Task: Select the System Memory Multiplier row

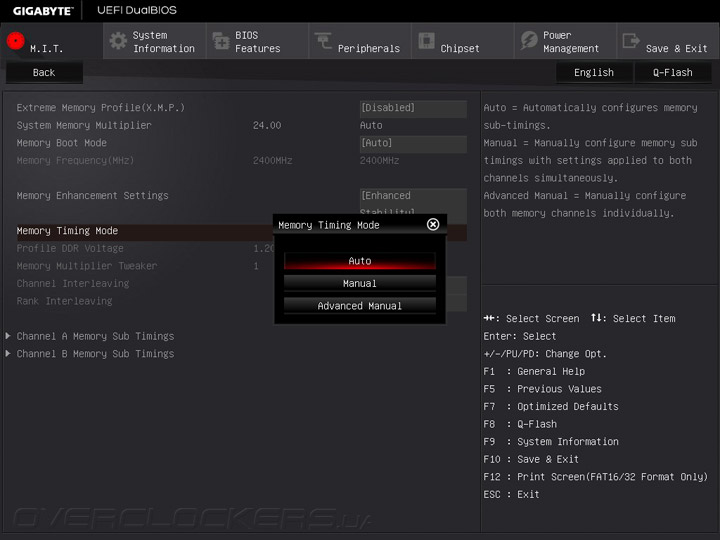Action: click(242, 125)
